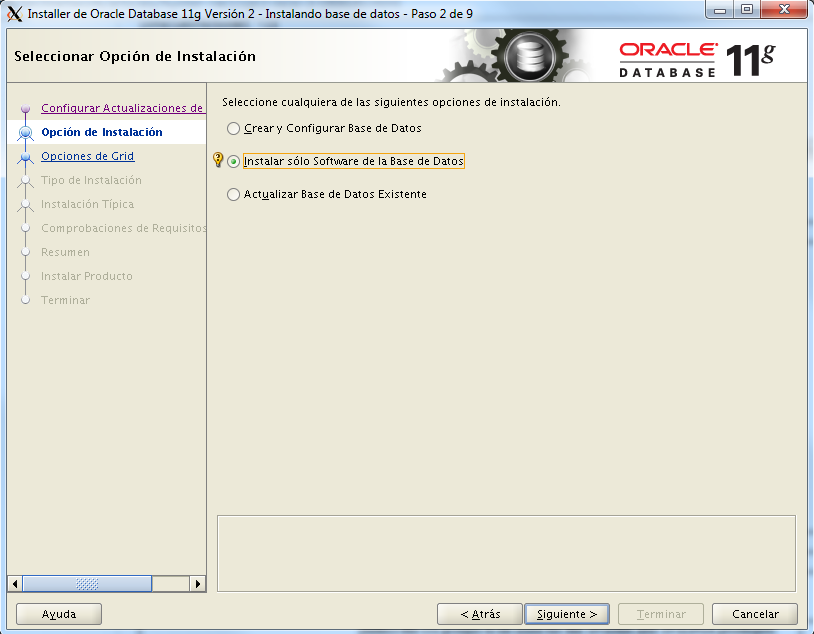The height and width of the screenshot is (634, 814).
Task: Click the right arrow of the horizontal scrollbar
Action: pyautogui.click(x=198, y=583)
